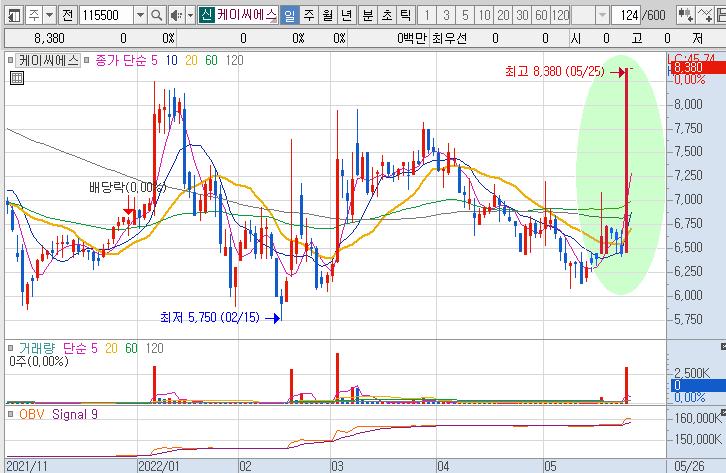This screenshot has height=473, width=726.
Task: Switch to 초 (second) chart period
Action: click(x=387, y=16)
